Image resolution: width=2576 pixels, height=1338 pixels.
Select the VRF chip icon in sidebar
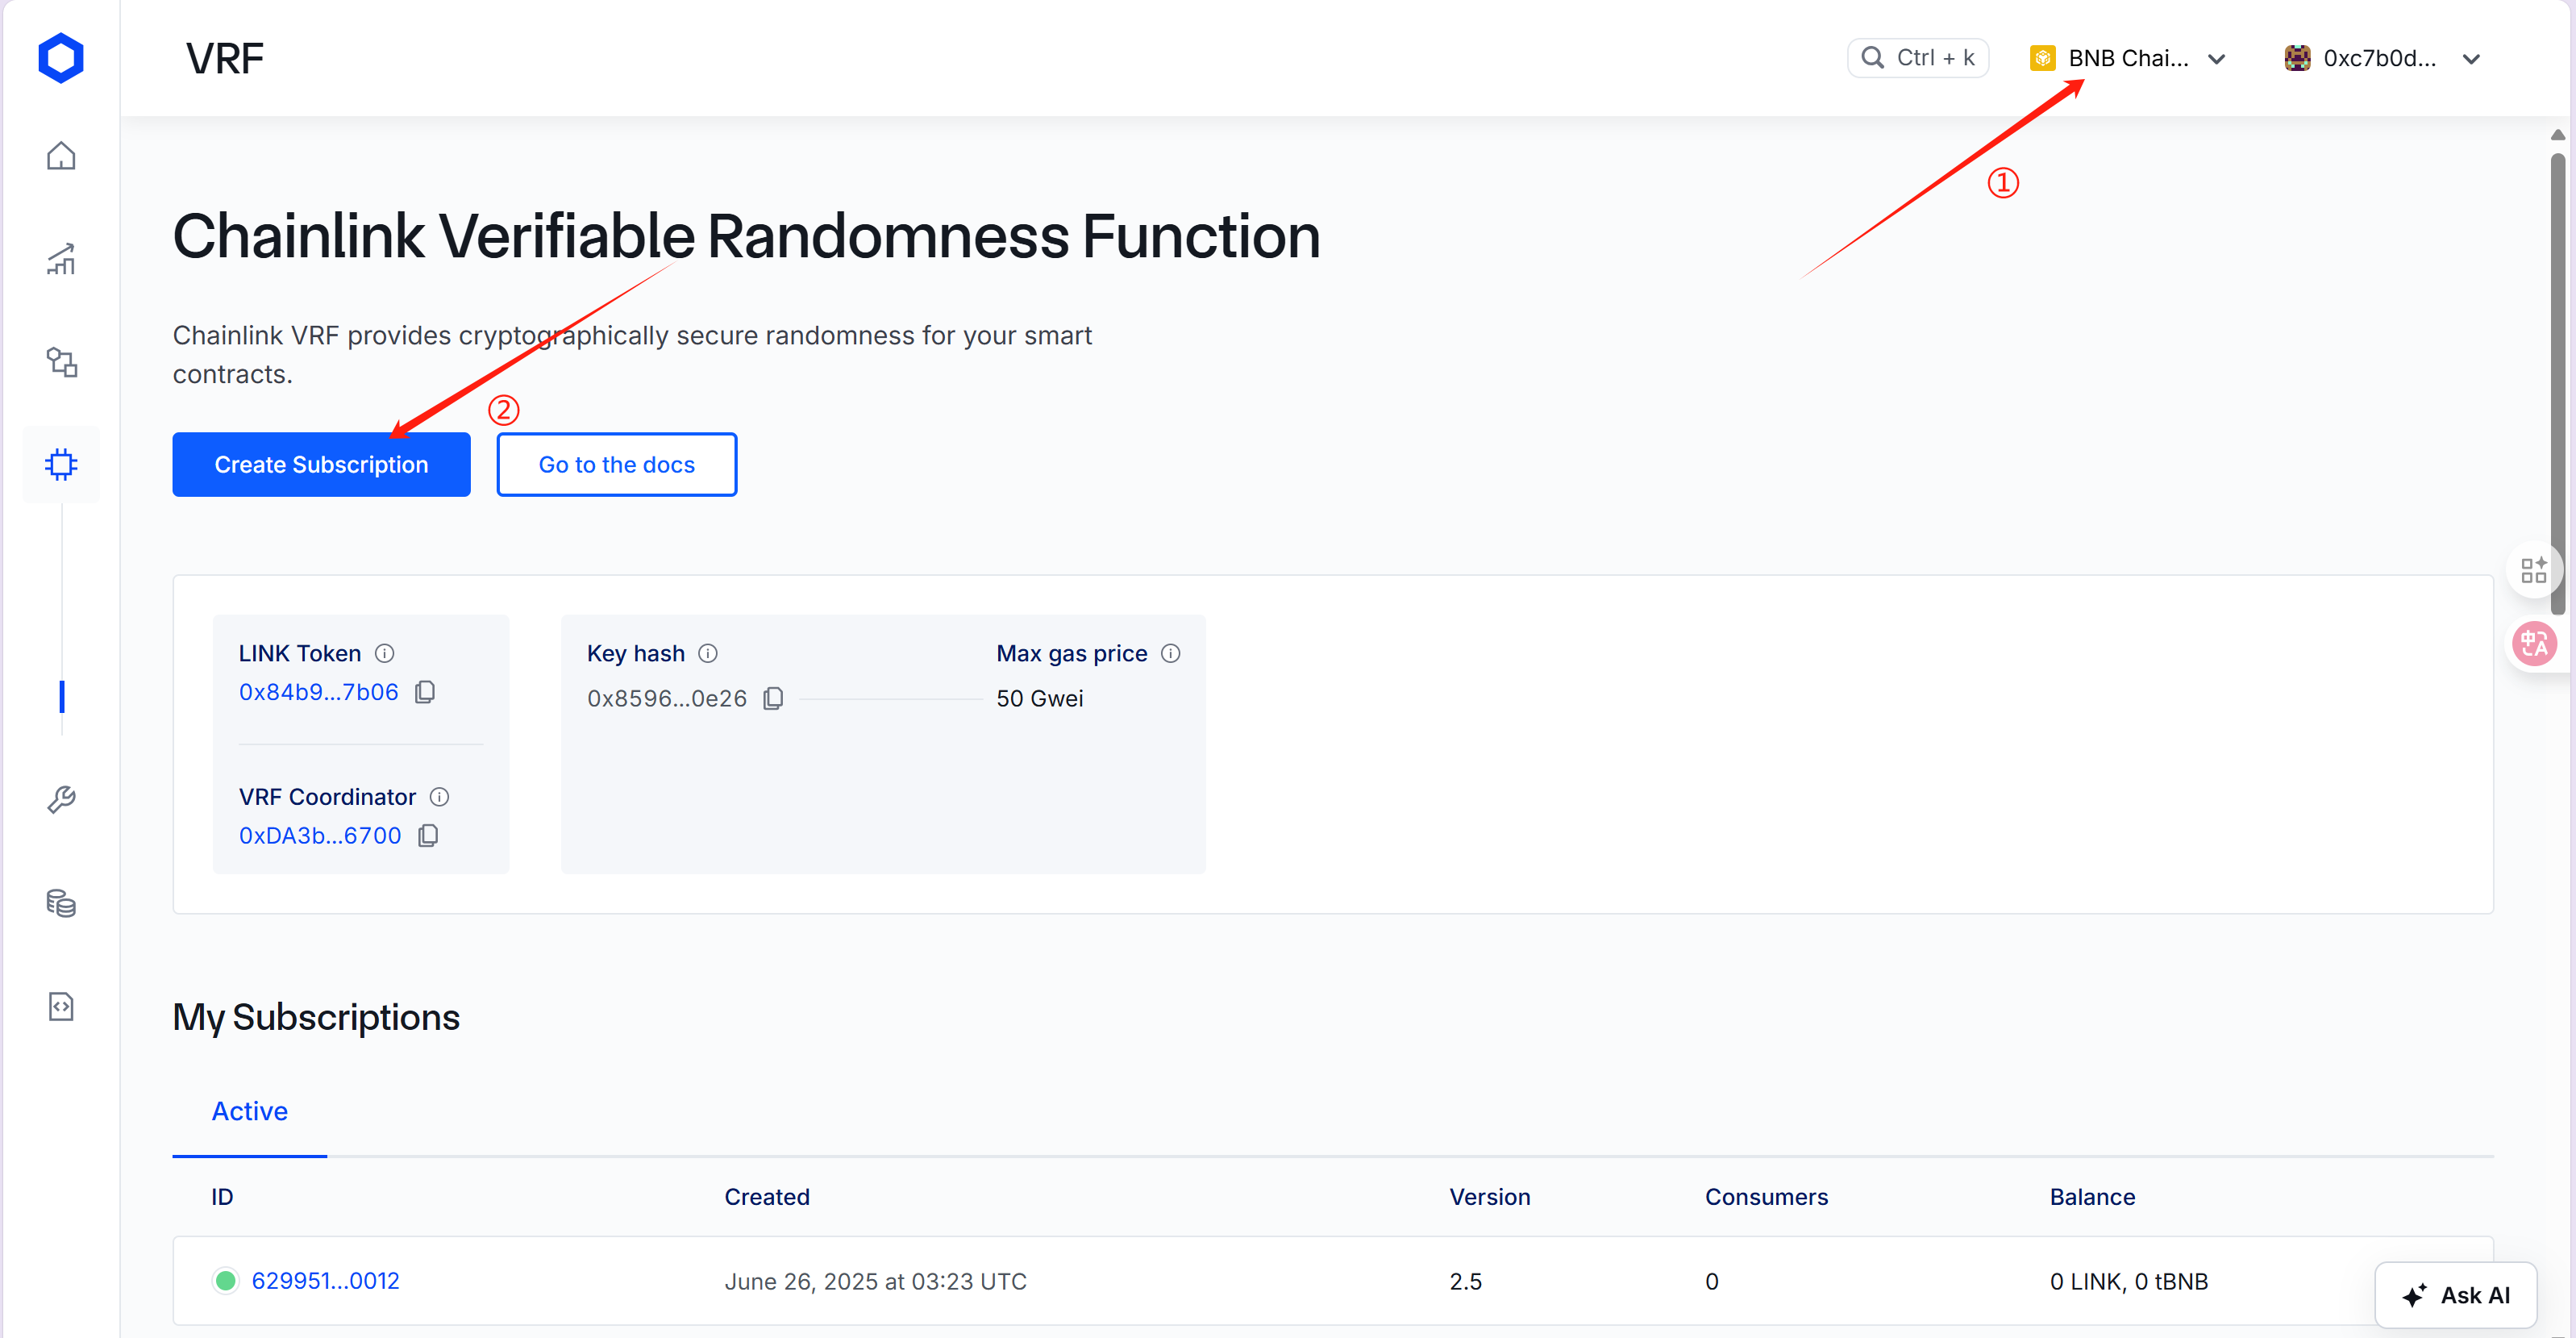click(61, 464)
